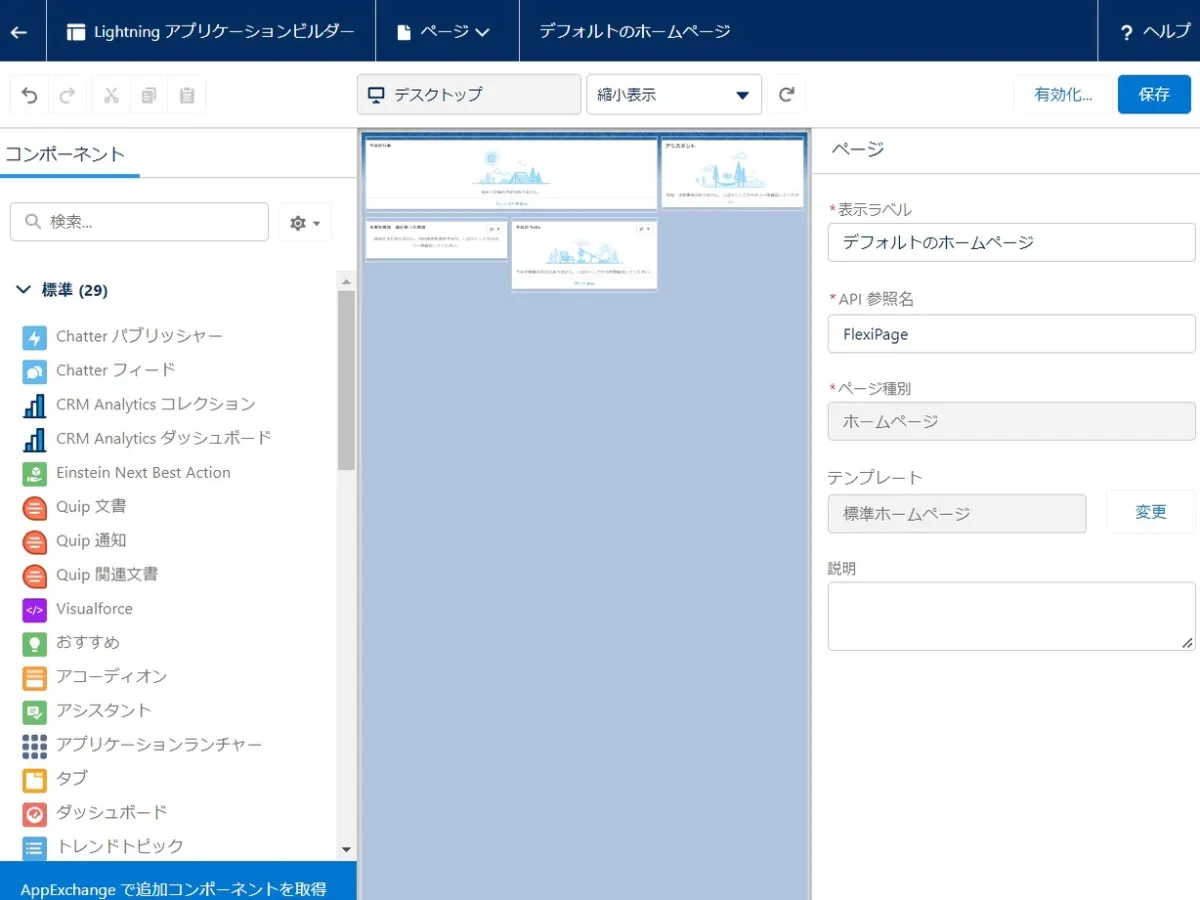This screenshot has width=1200, height=900.
Task: Open the ページ dropdown menu
Action: [x=447, y=31]
